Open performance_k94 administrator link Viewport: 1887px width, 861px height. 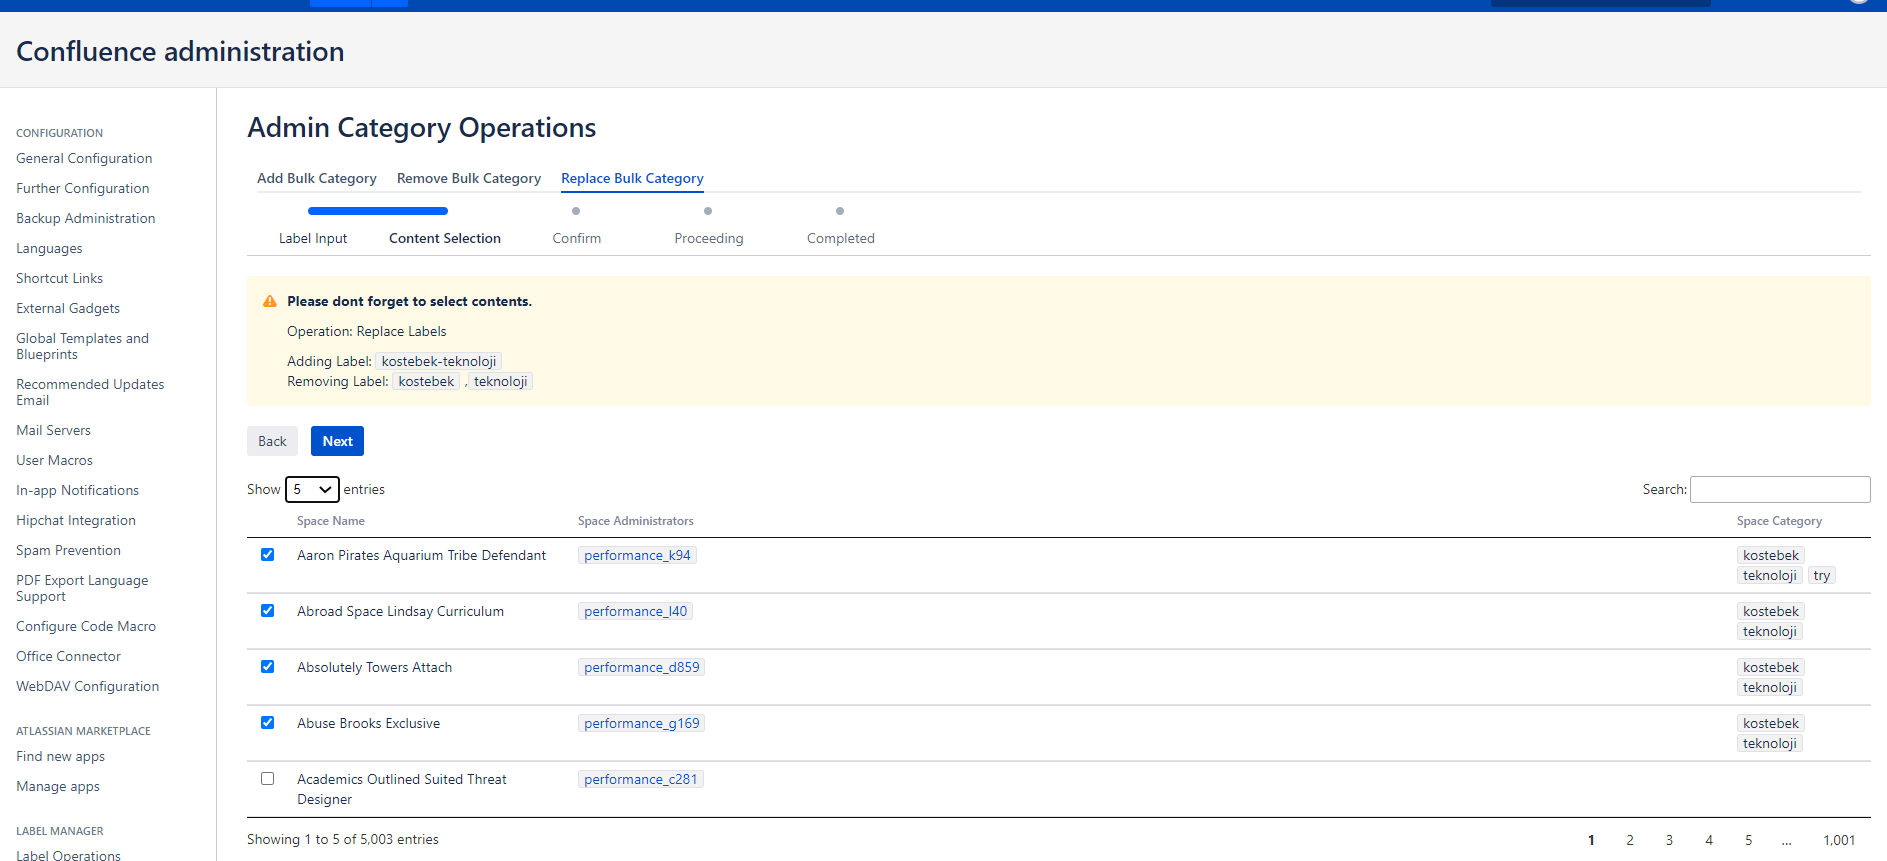coord(637,555)
